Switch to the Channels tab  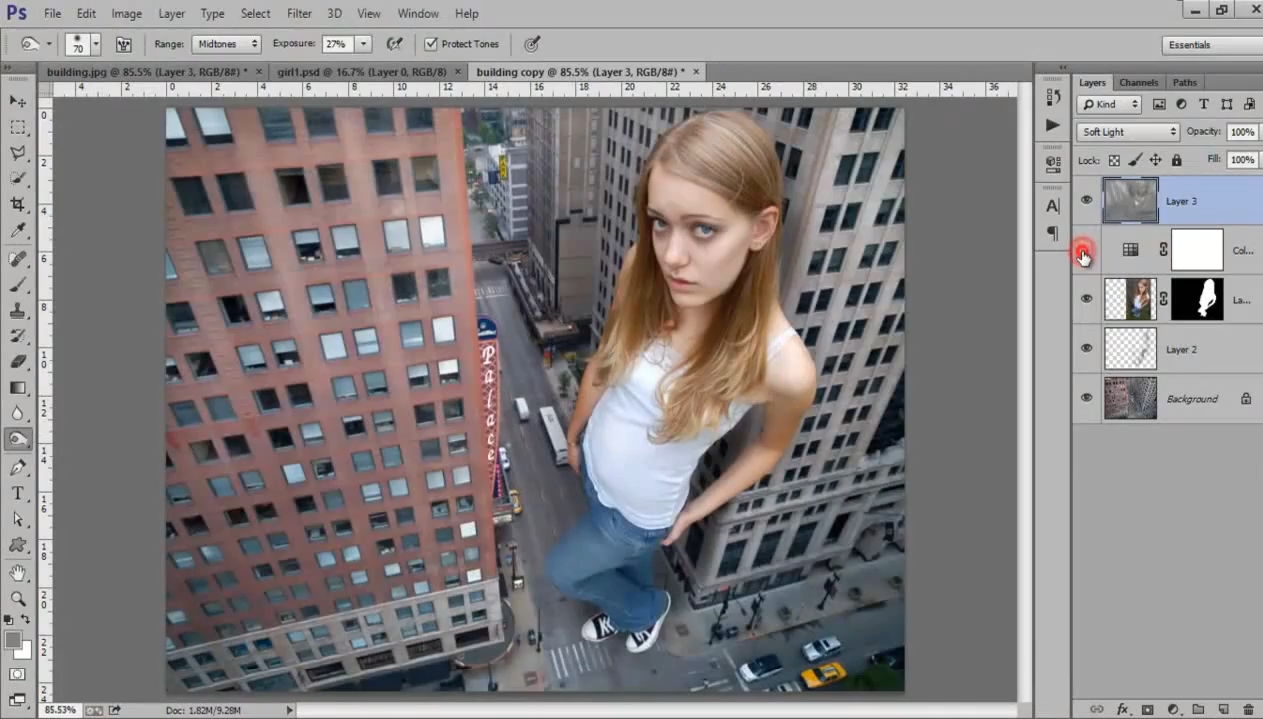point(1138,82)
